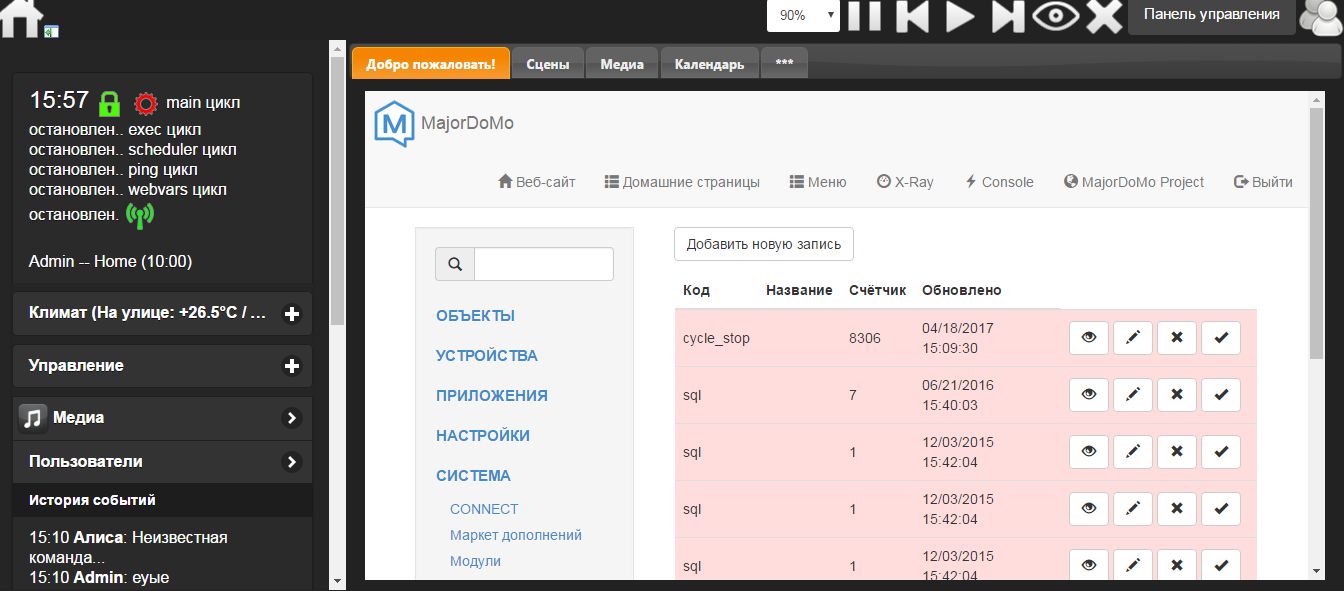Edit cycle_stop record with pencil icon
Image resolution: width=1344 pixels, height=591 pixels.
point(1133,338)
